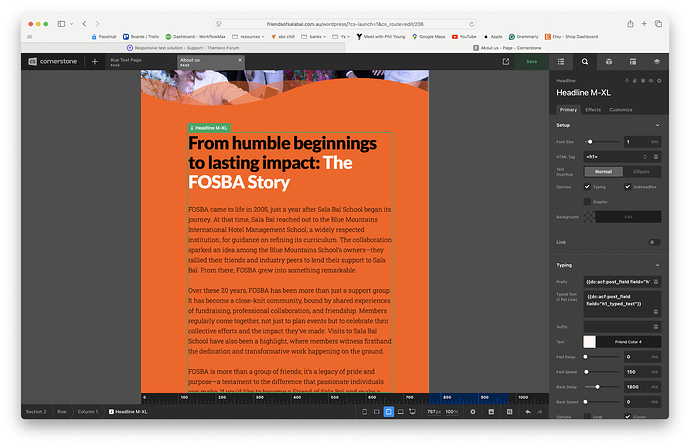
Task: Undo last change
Action: [x=528, y=412]
